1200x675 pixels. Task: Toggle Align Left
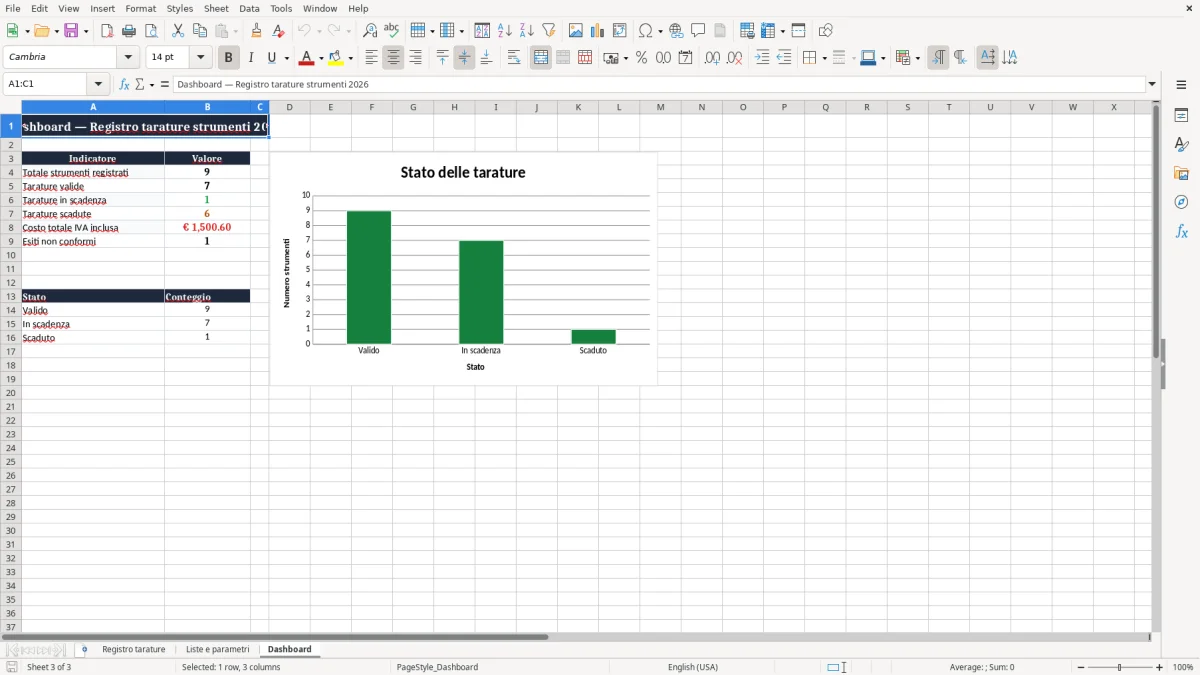pos(371,58)
